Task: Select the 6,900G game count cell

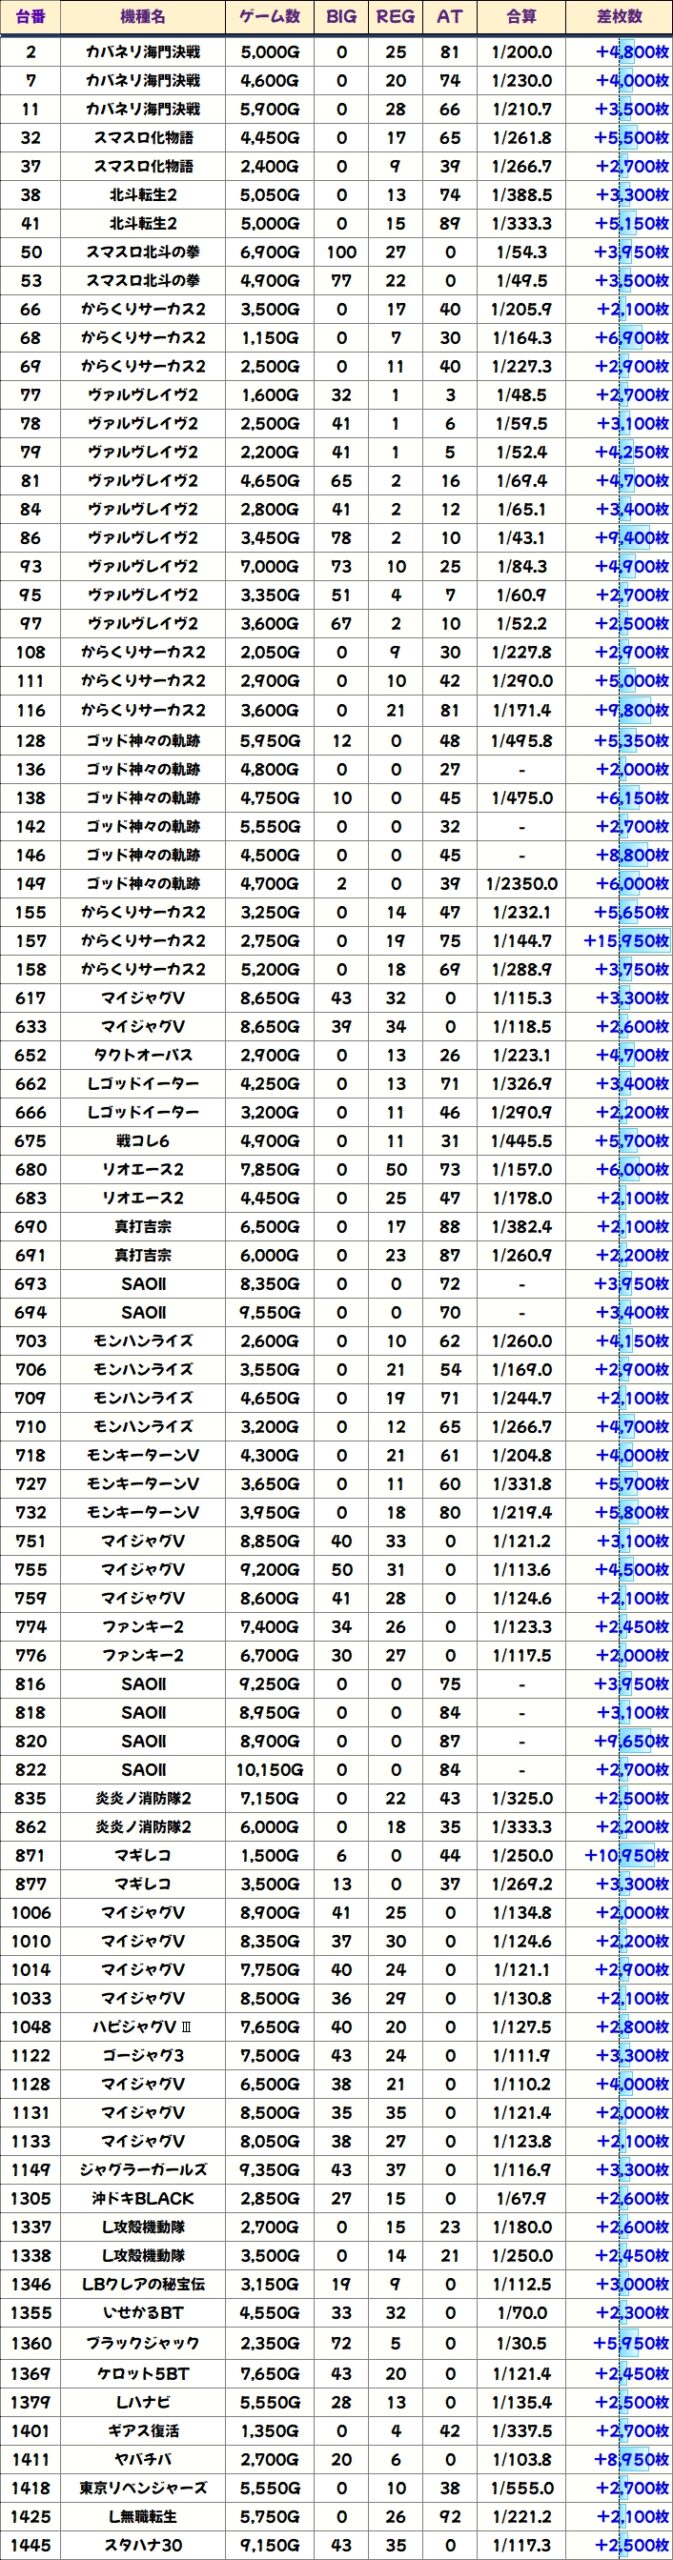Action: click(x=270, y=253)
